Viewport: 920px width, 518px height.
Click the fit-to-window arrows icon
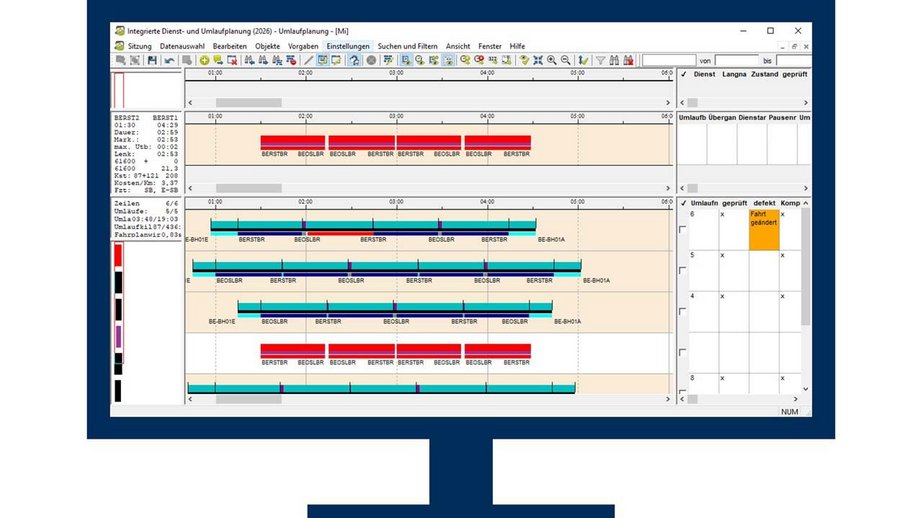[x=537, y=60]
